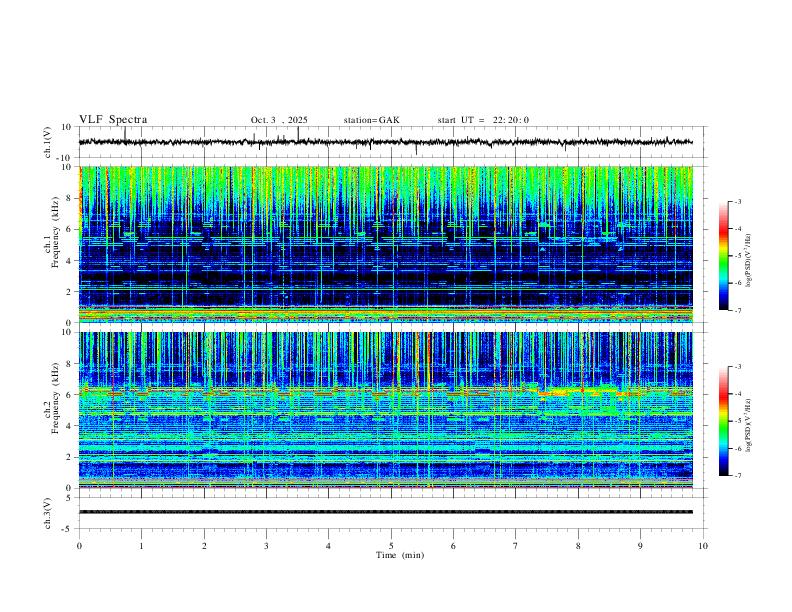Select the "Oct. 3 , 2025" date label
Viewport: 792px width, 612px height.
(279, 120)
